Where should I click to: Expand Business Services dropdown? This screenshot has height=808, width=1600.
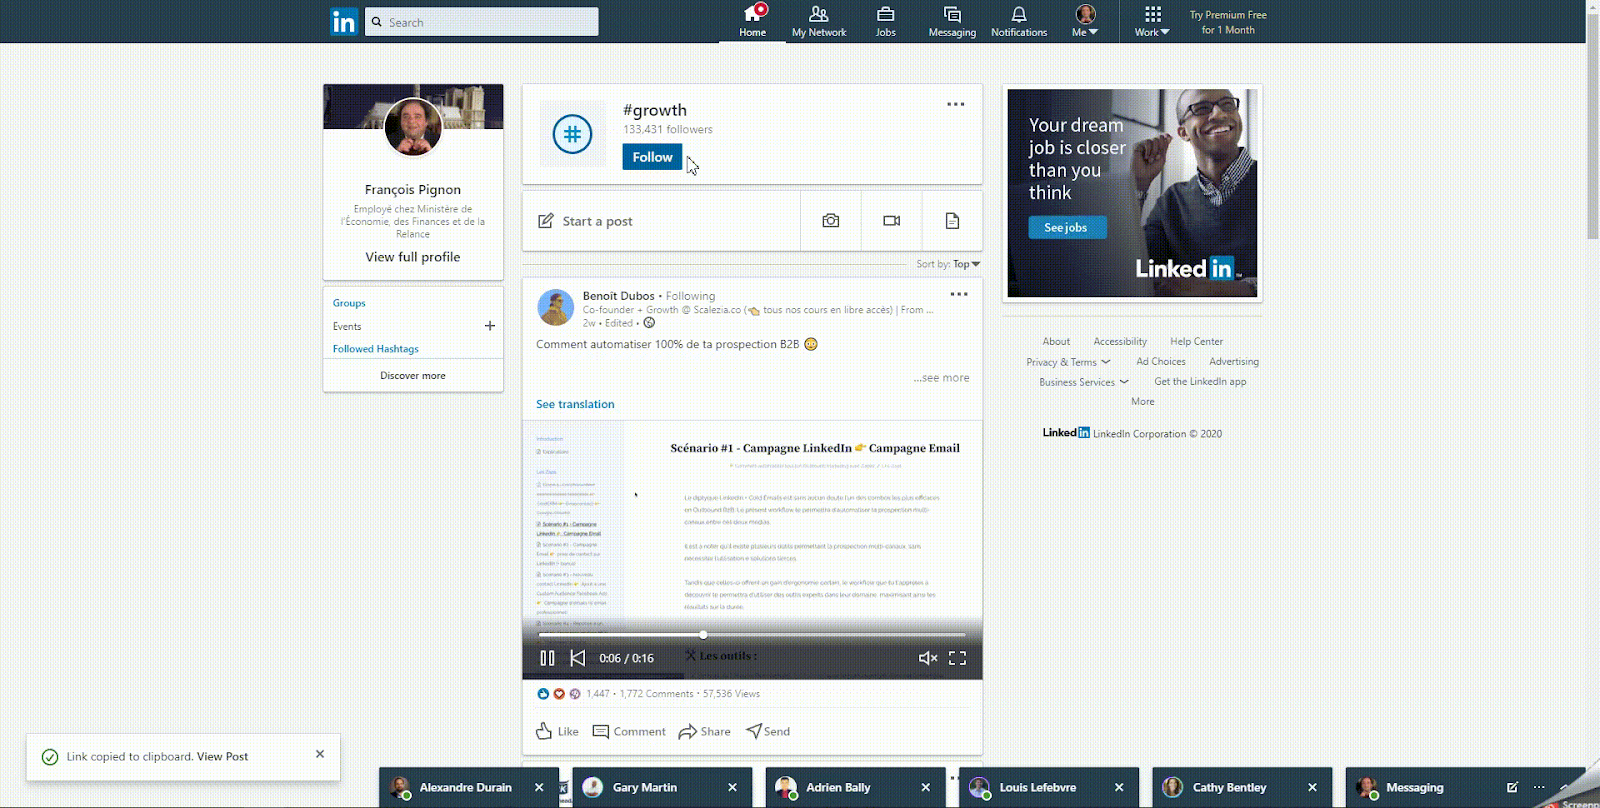click(x=1084, y=382)
